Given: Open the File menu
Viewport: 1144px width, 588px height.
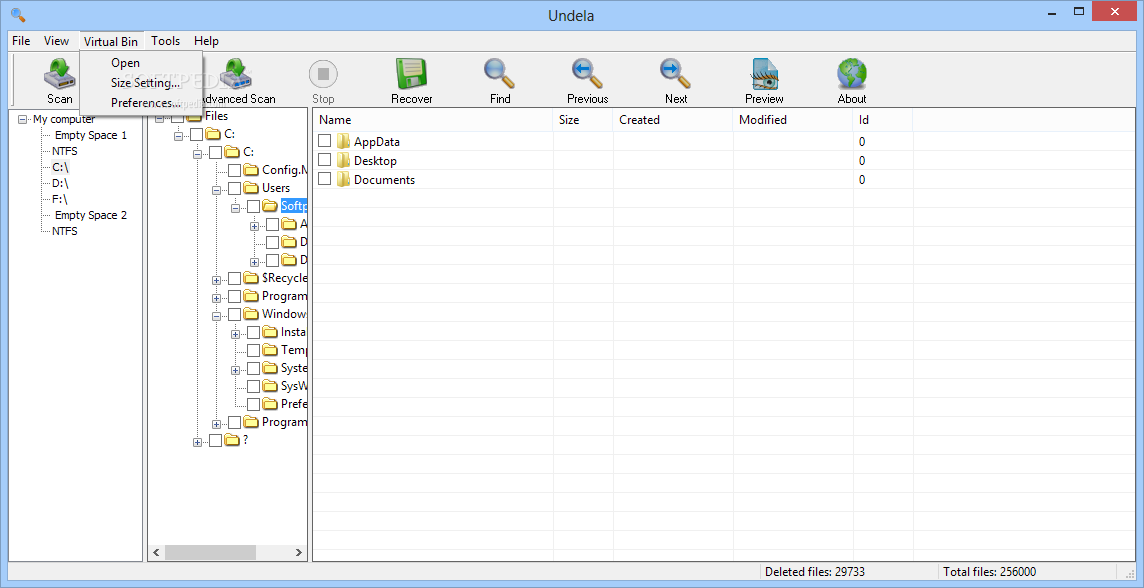Looking at the screenshot, I should click(x=21, y=41).
